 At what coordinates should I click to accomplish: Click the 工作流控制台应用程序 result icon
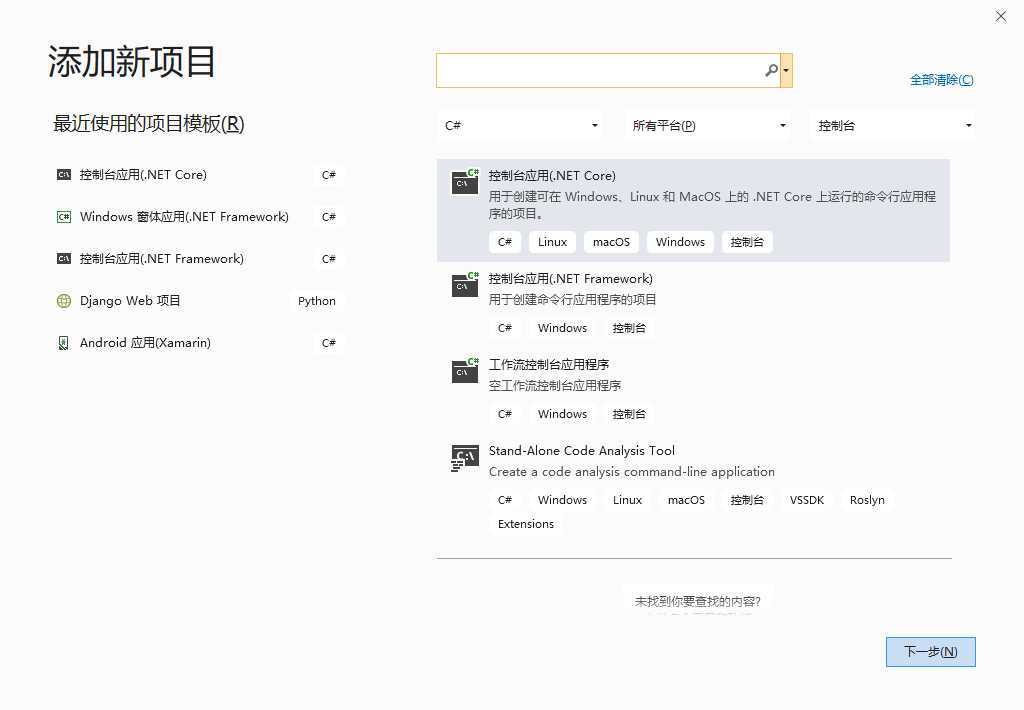click(x=465, y=370)
